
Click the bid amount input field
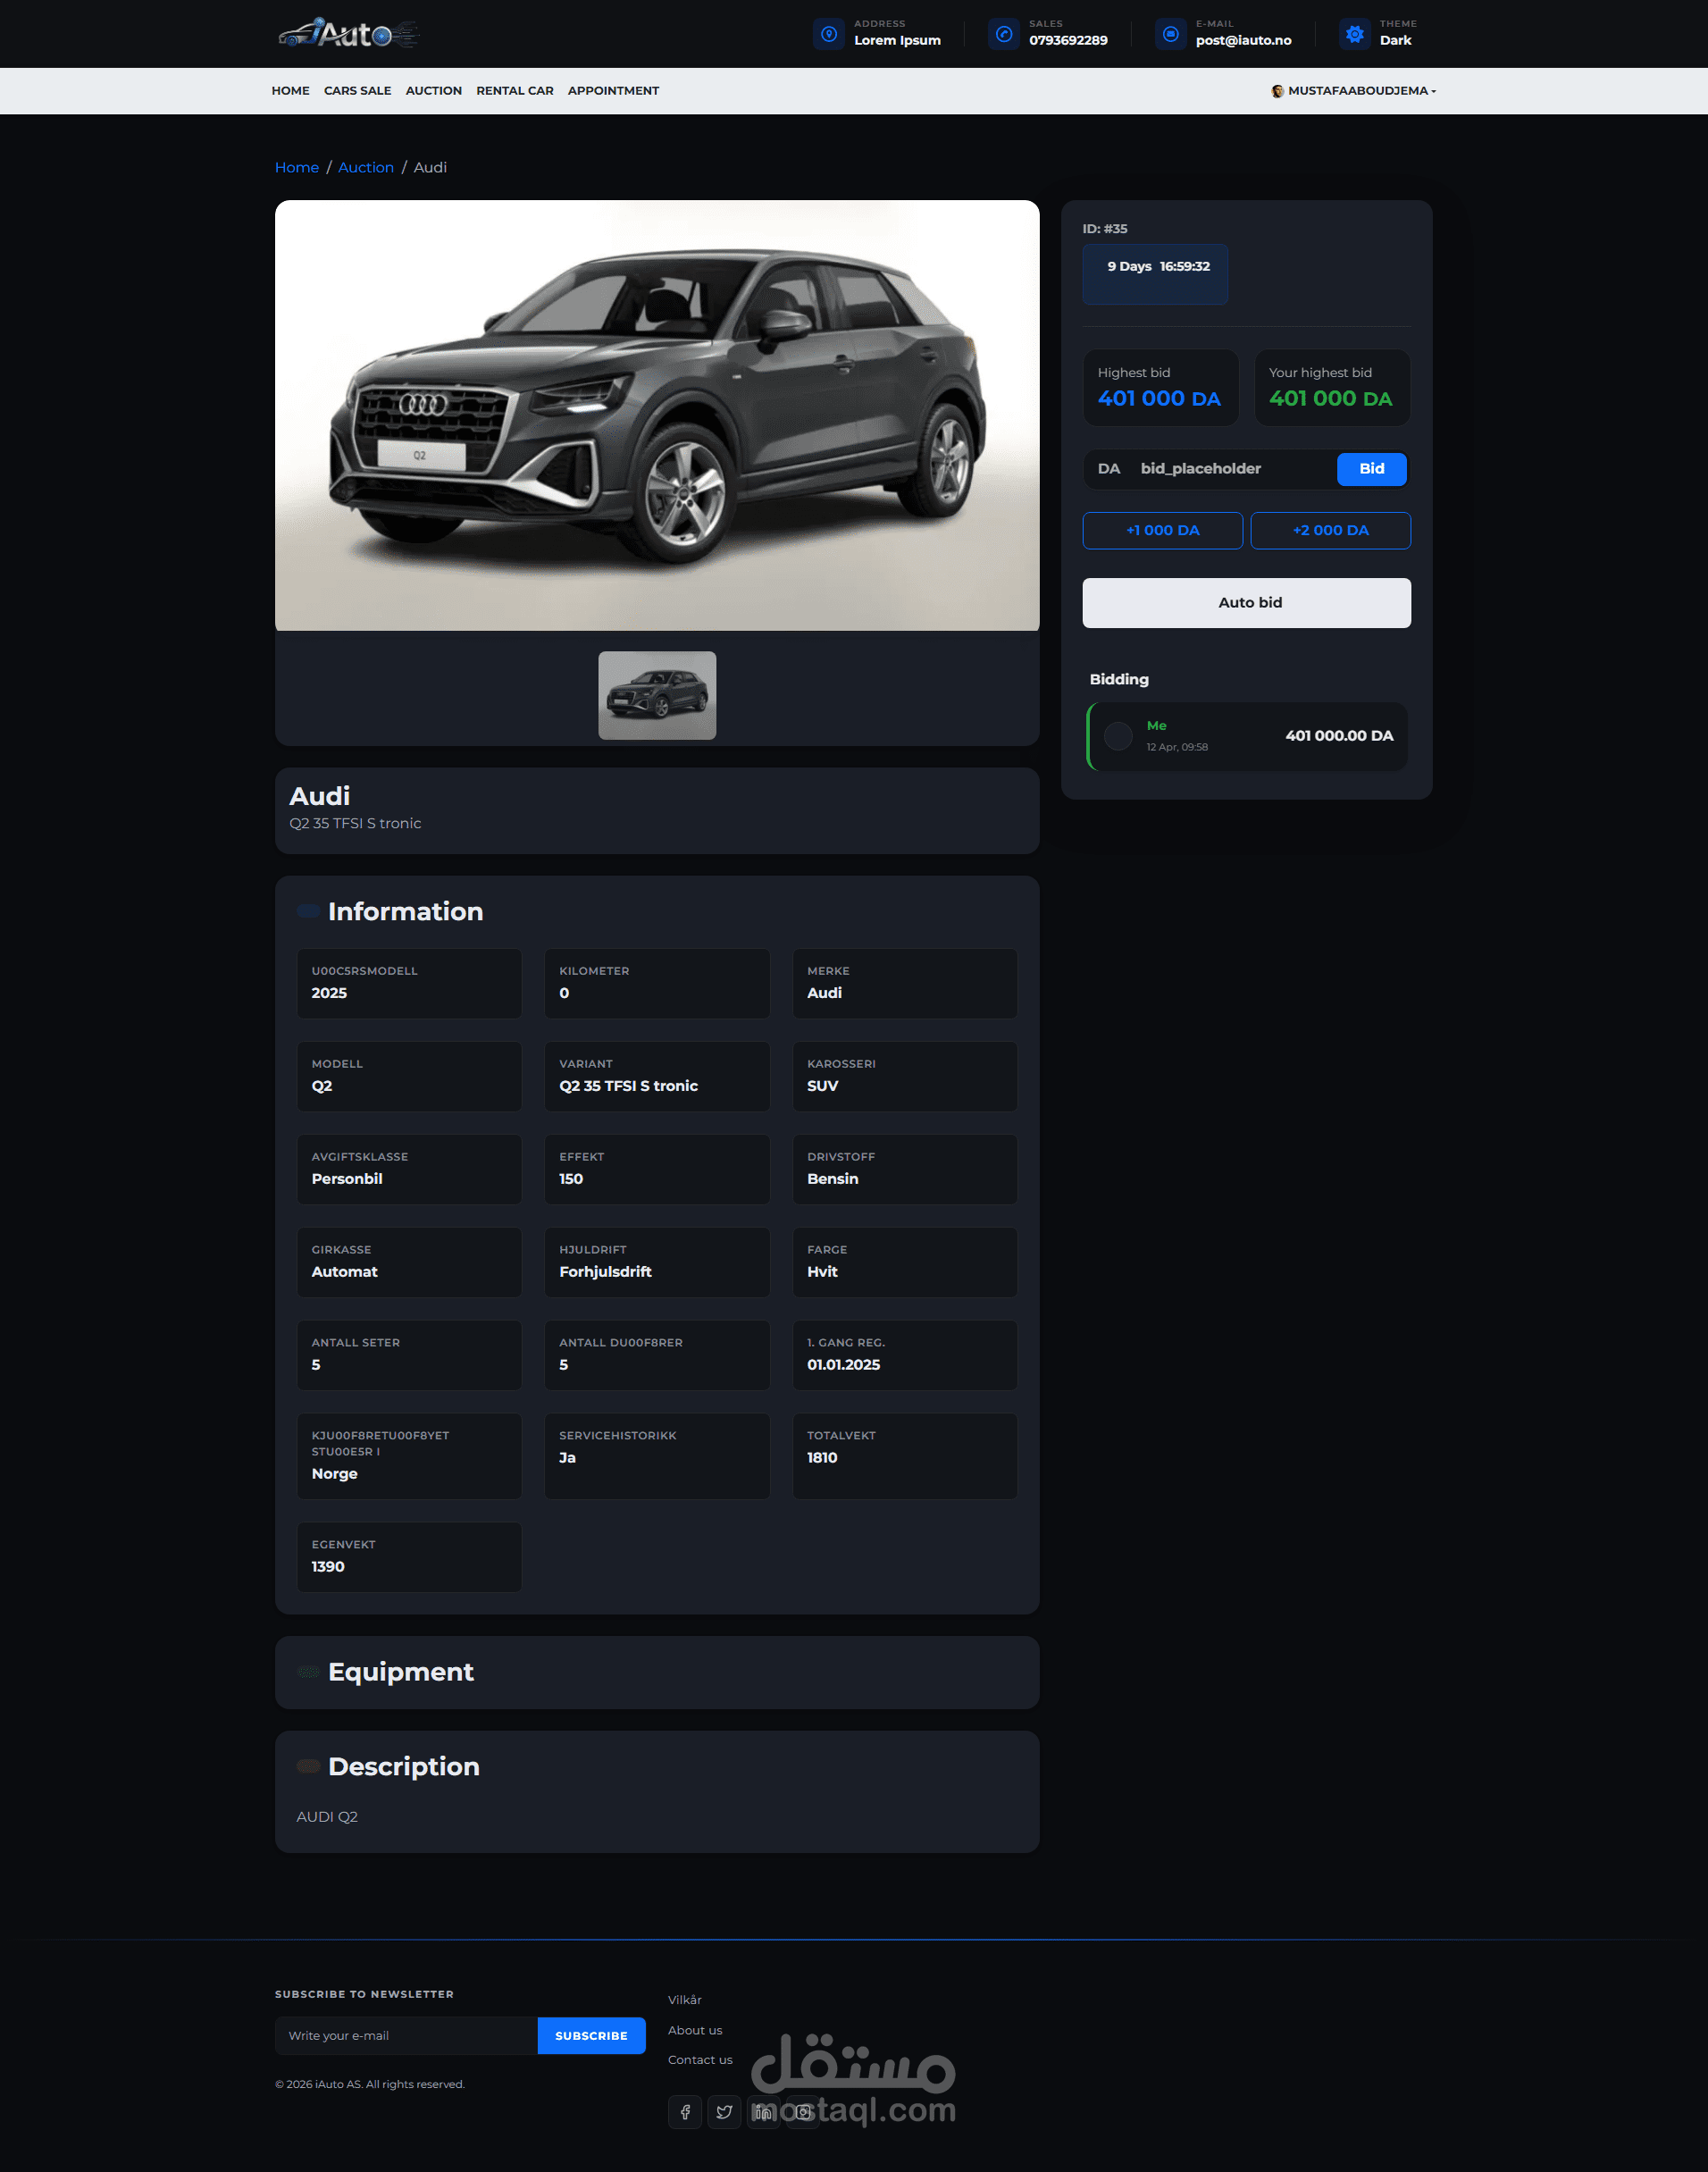pyautogui.click(x=1234, y=469)
